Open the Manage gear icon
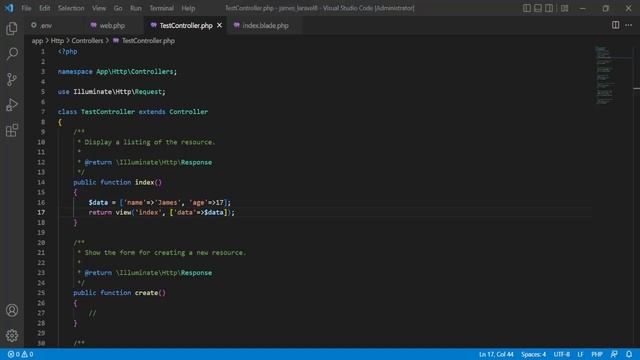This screenshot has width=640, height=360. pos(12,336)
